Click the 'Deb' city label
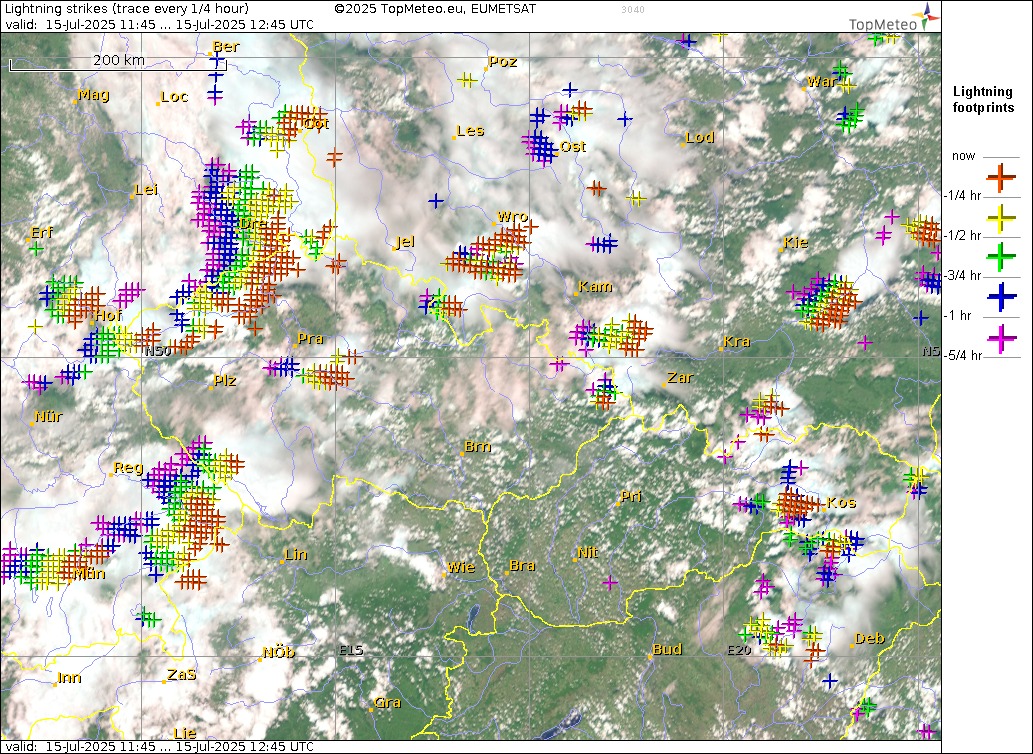The height and width of the screenshot is (754, 1033). coord(870,638)
